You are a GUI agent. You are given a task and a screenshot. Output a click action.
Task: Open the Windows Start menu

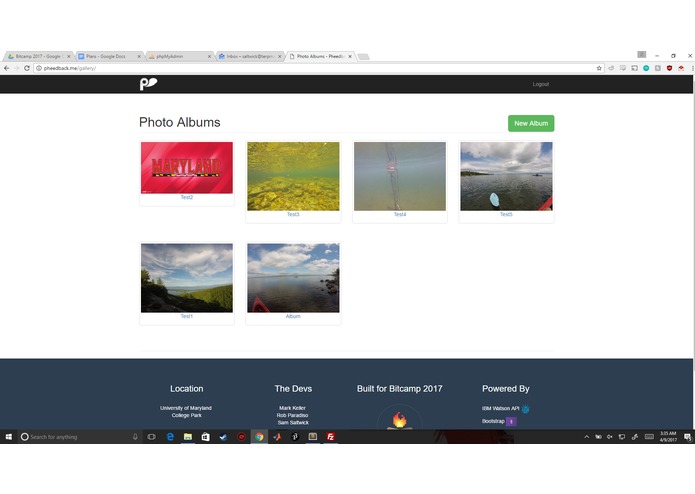click(x=8, y=437)
